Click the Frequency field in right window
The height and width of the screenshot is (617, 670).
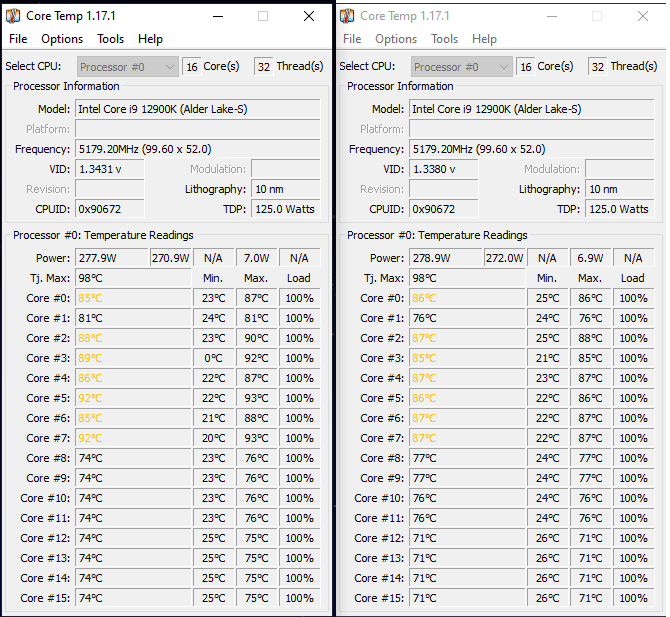(532, 149)
